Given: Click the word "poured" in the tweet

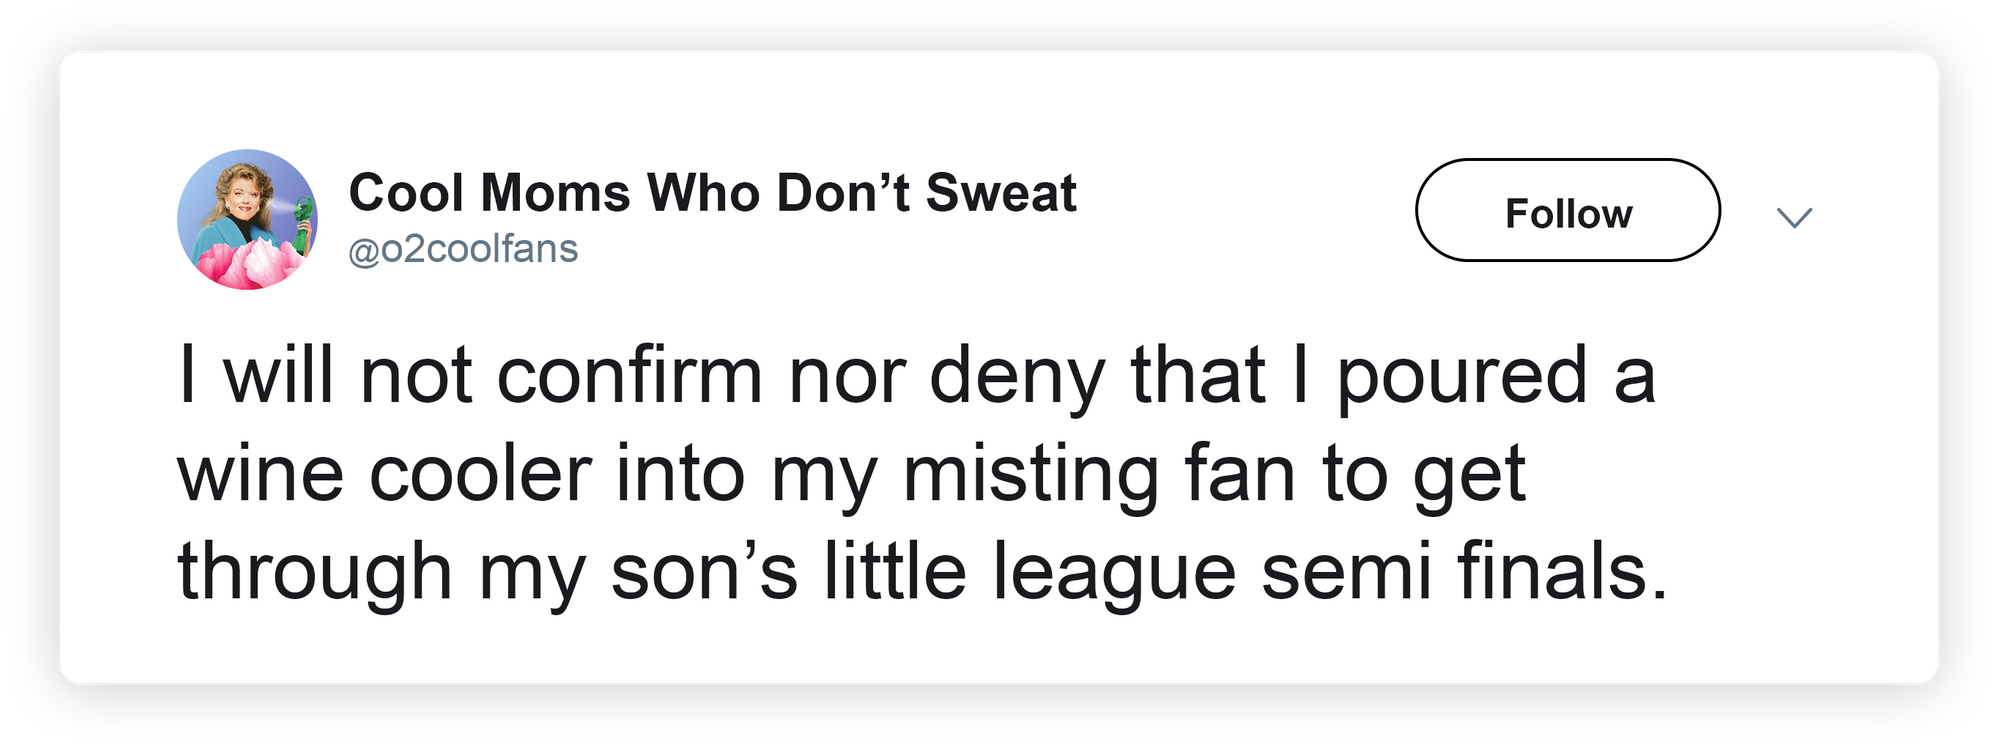Looking at the screenshot, I should [x=1462, y=376].
